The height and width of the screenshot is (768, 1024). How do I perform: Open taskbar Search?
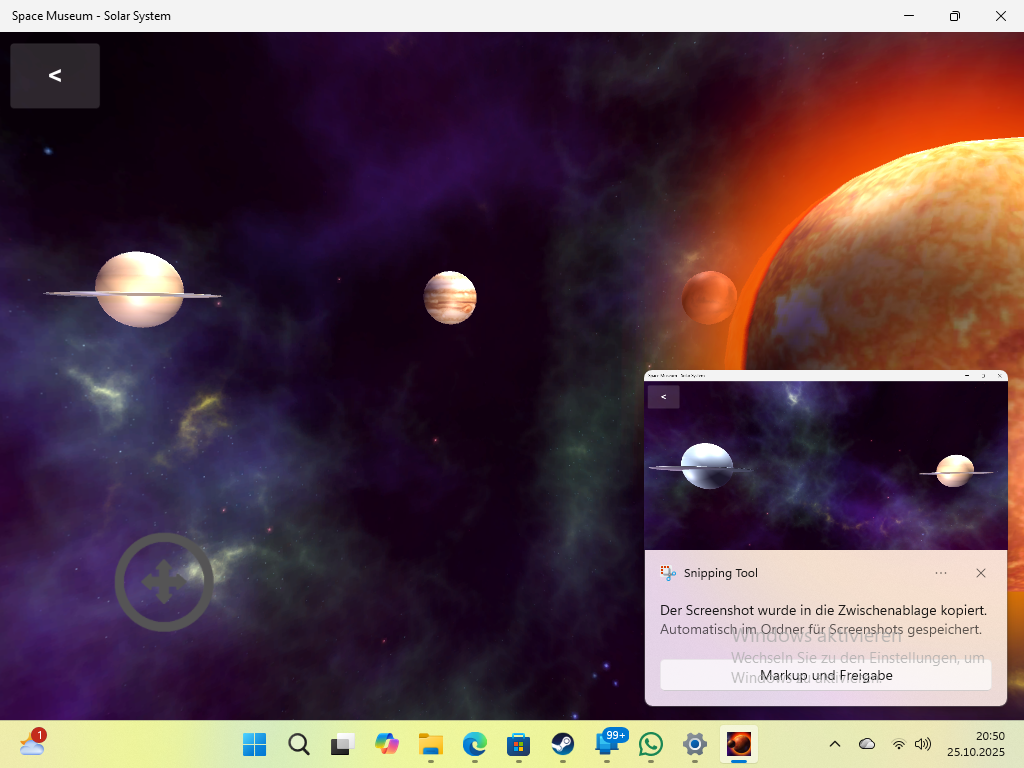click(x=299, y=744)
